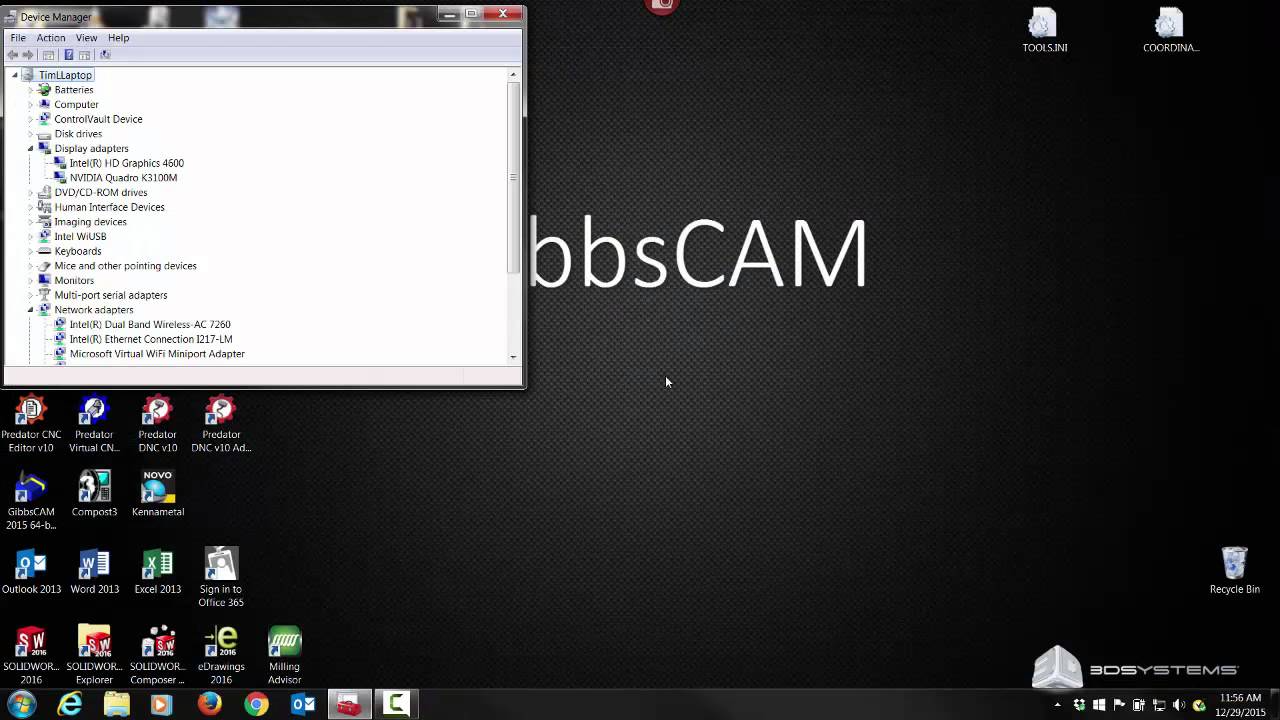Click the device tree scrollbar down arrow
The height and width of the screenshot is (720, 1280).
tap(513, 356)
